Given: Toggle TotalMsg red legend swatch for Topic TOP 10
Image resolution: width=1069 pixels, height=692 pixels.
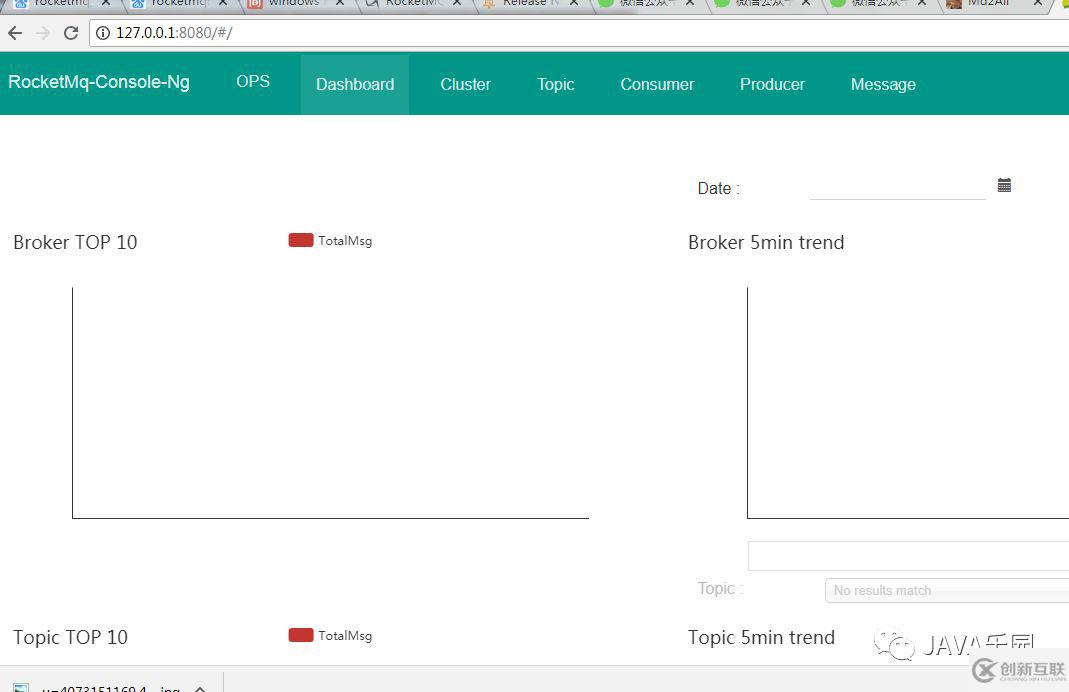Looking at the screenshot, I should [x=301, y=635].
